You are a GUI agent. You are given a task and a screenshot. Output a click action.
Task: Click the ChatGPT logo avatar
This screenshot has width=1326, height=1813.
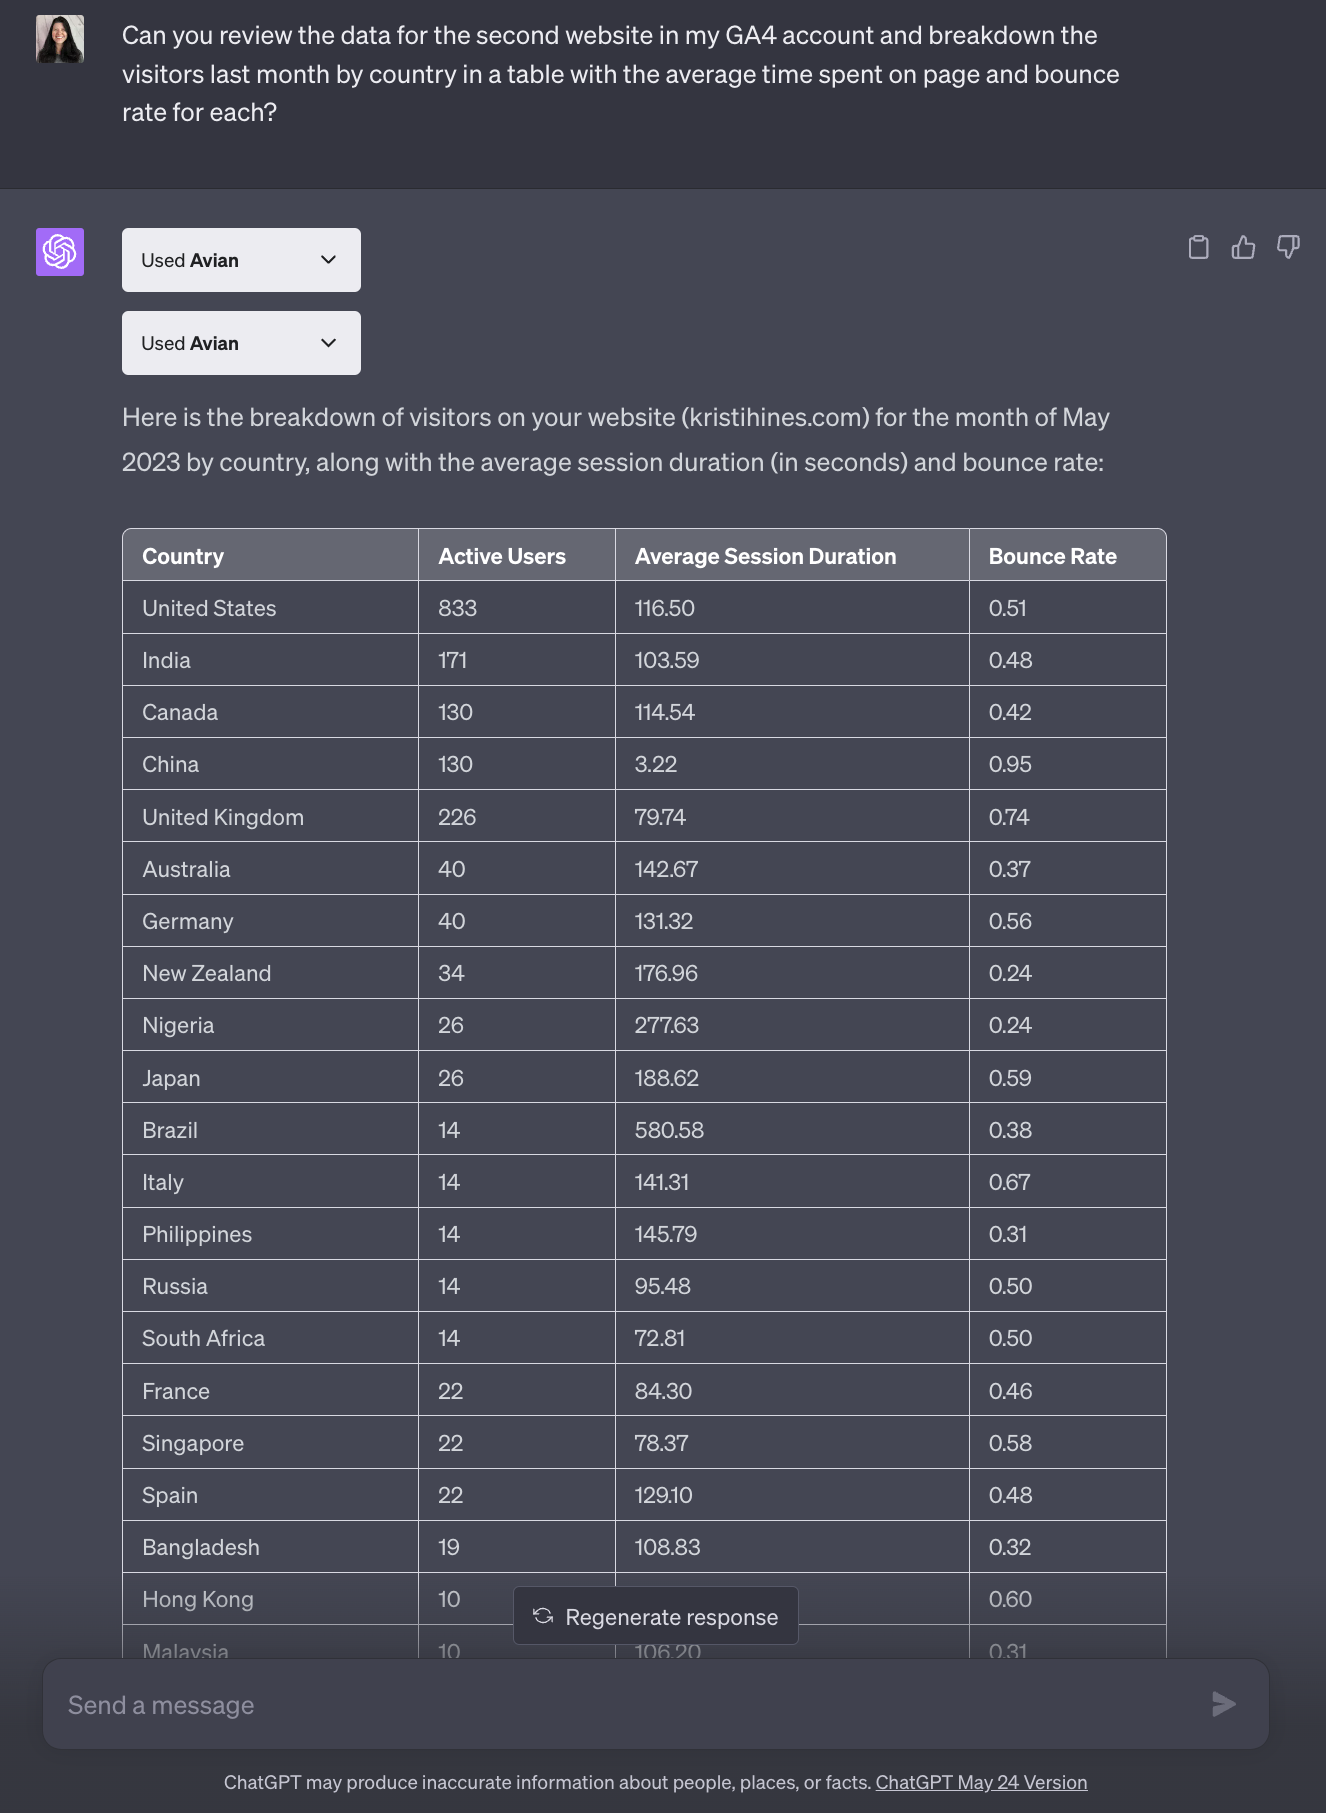59,253
